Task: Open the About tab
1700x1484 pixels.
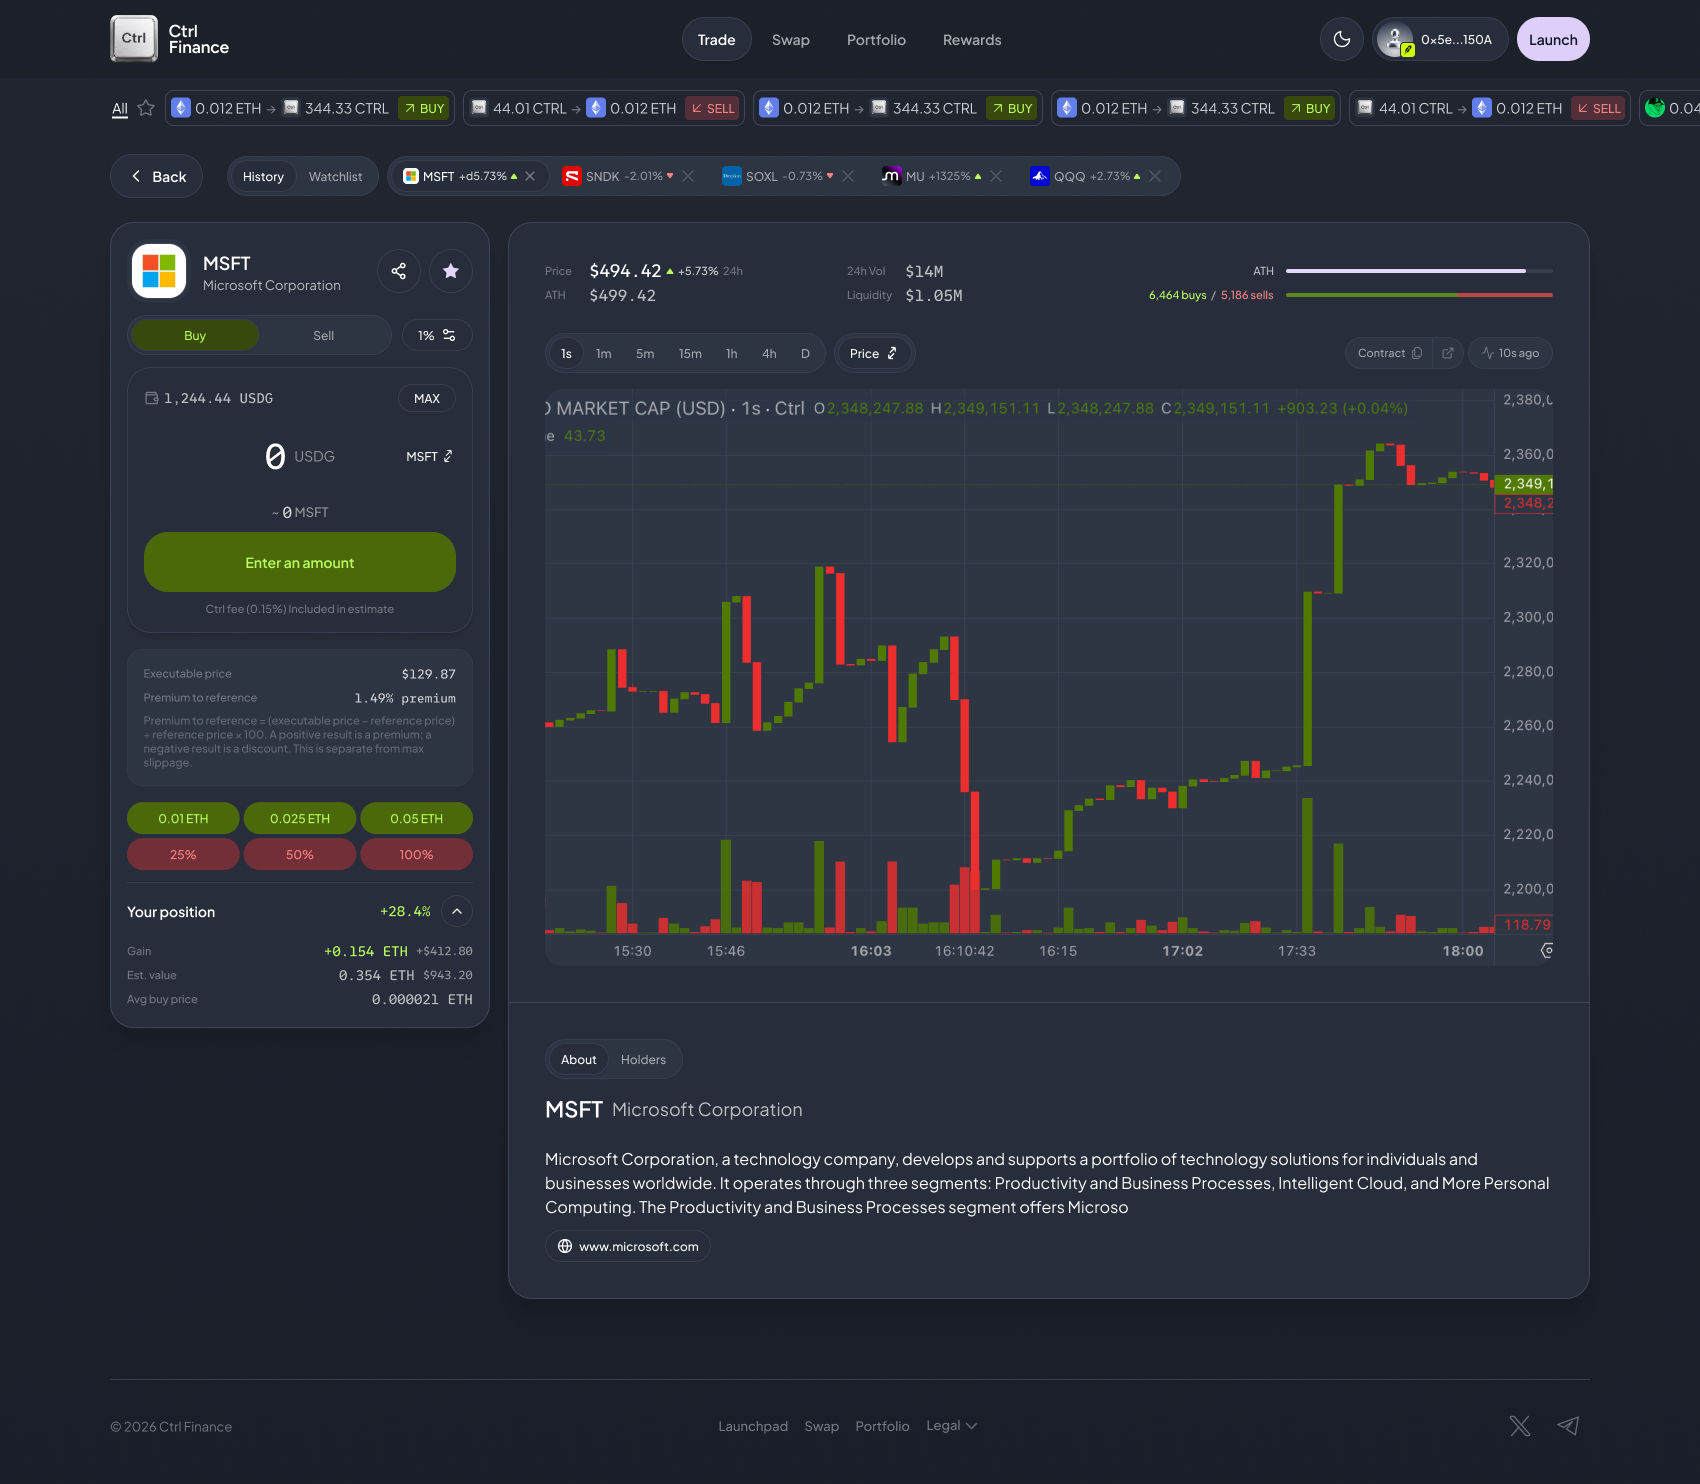Action: coord(578,1059)
